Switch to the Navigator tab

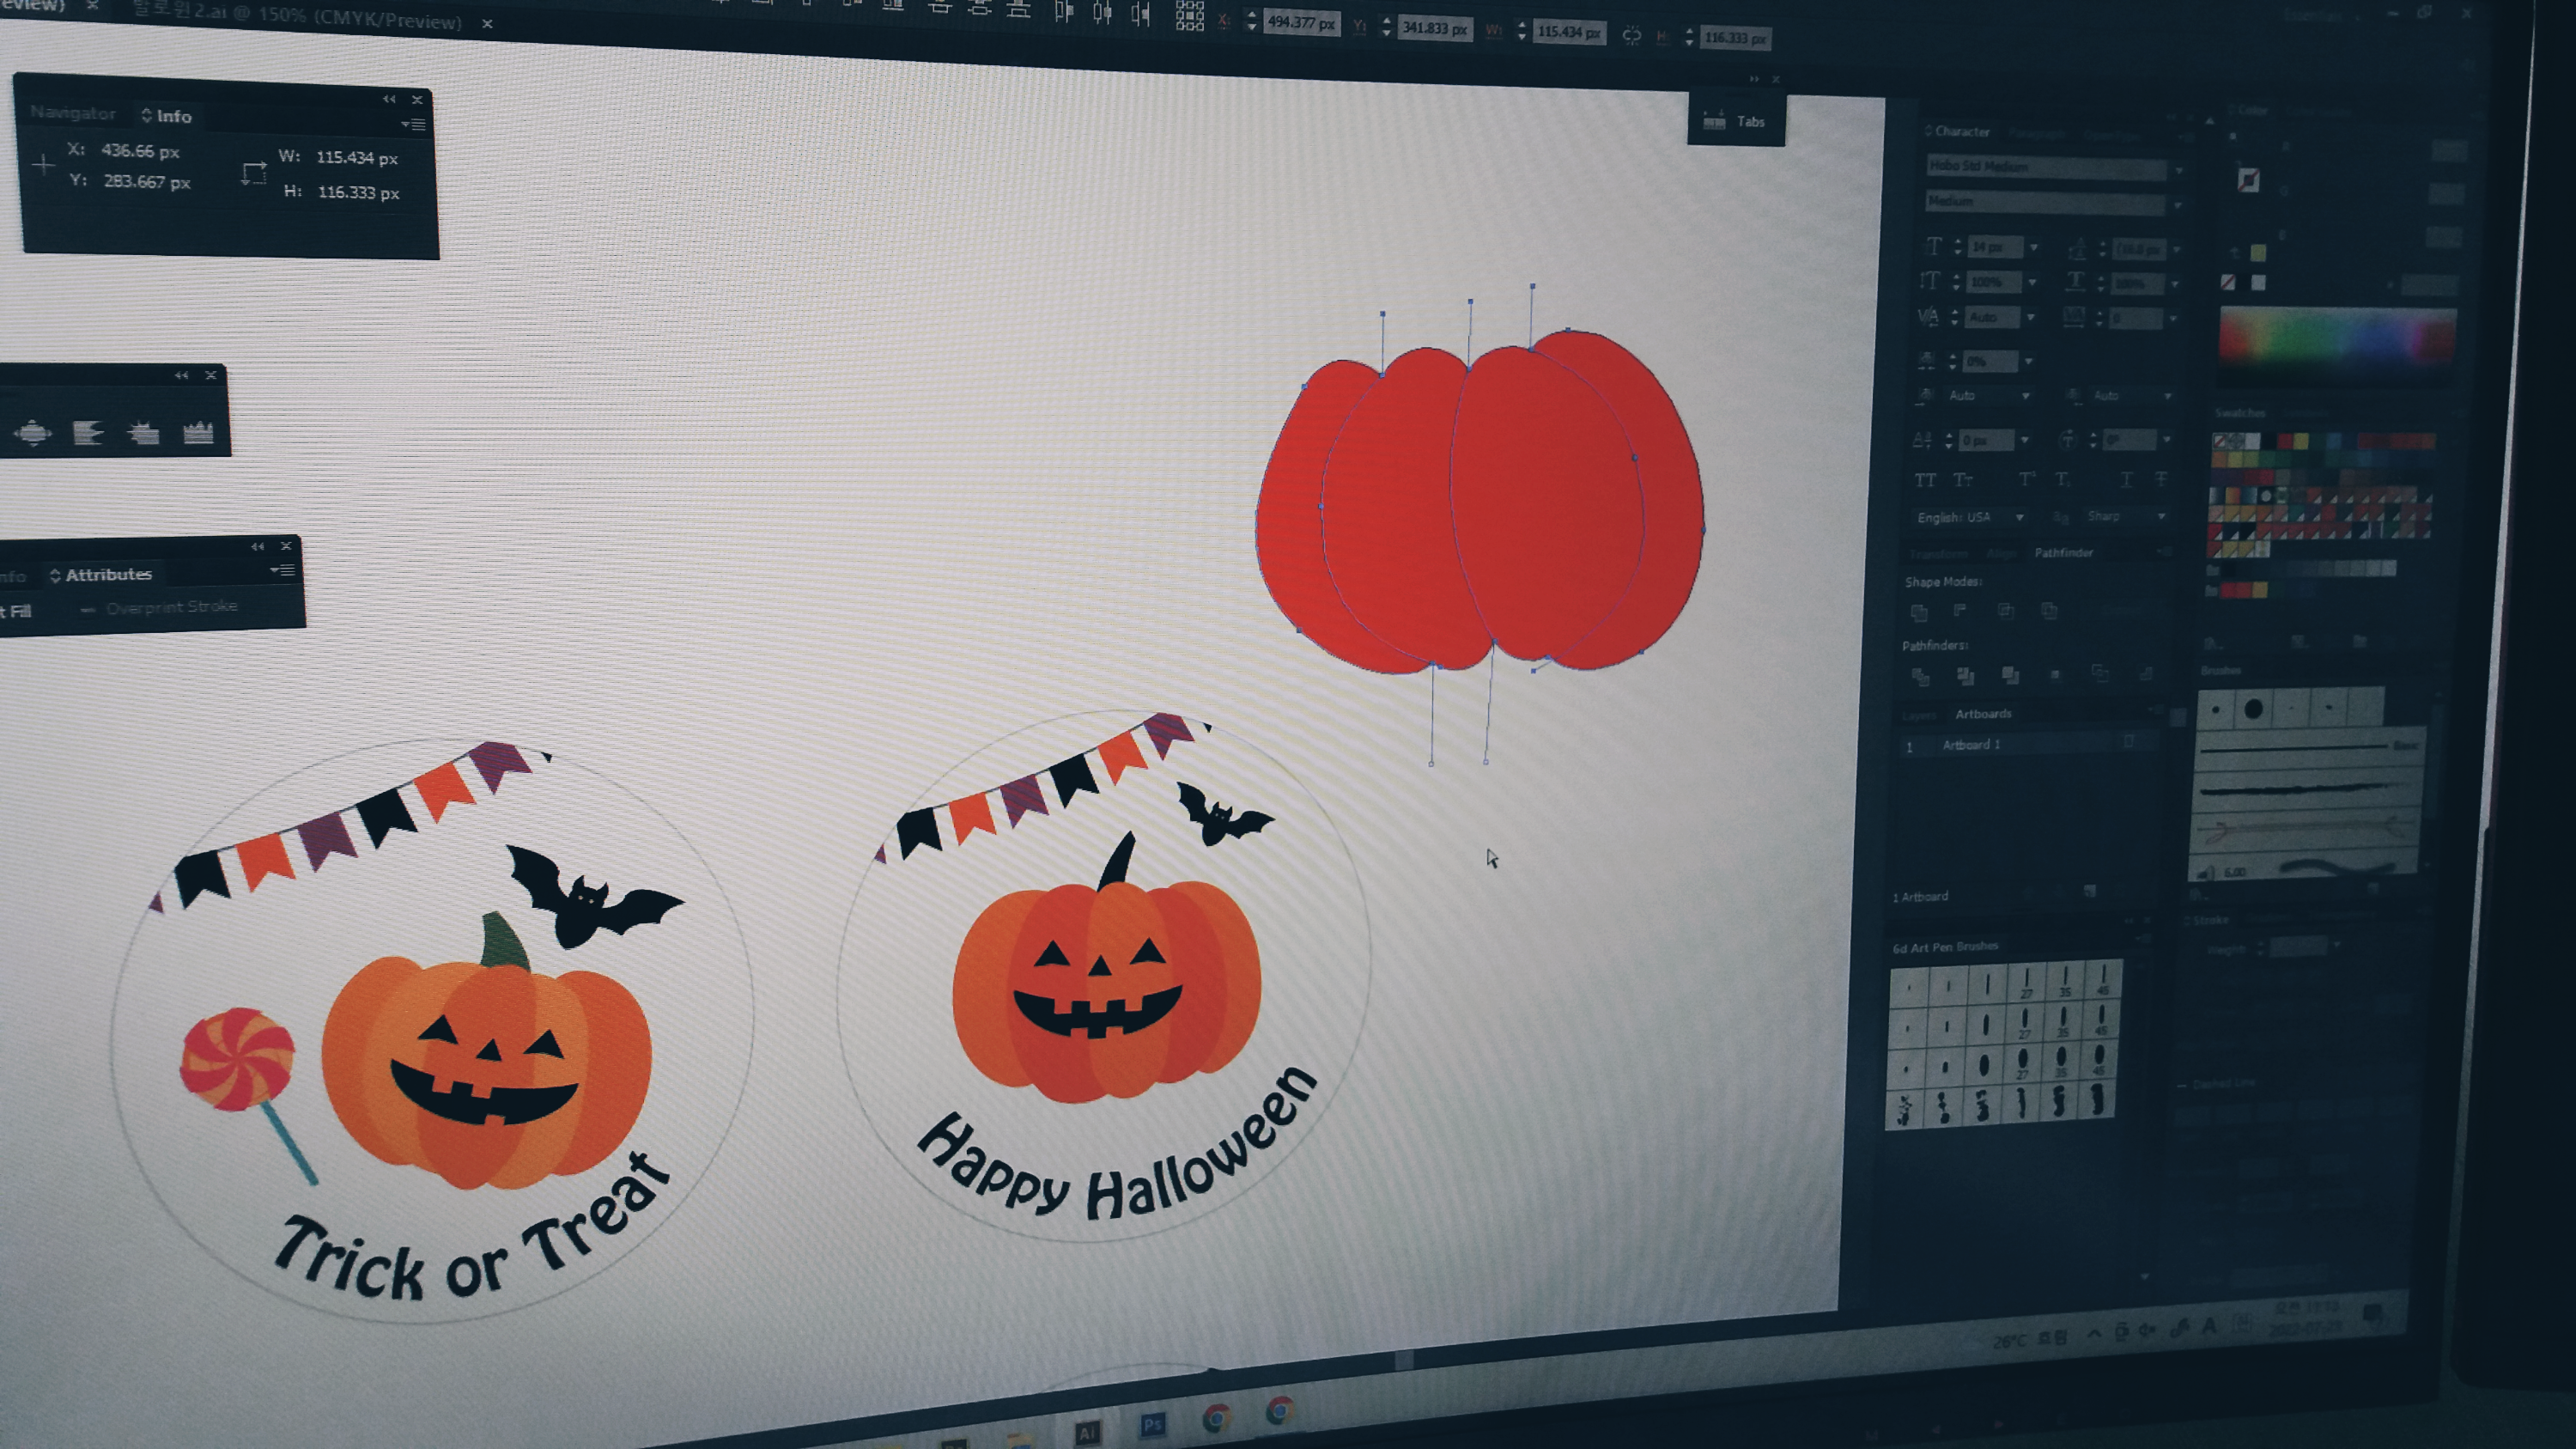[72, 113]
